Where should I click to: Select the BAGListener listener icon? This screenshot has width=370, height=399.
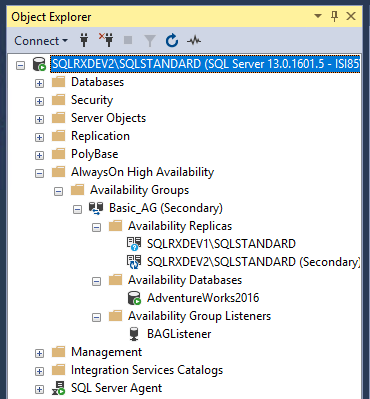pos(134,334)
